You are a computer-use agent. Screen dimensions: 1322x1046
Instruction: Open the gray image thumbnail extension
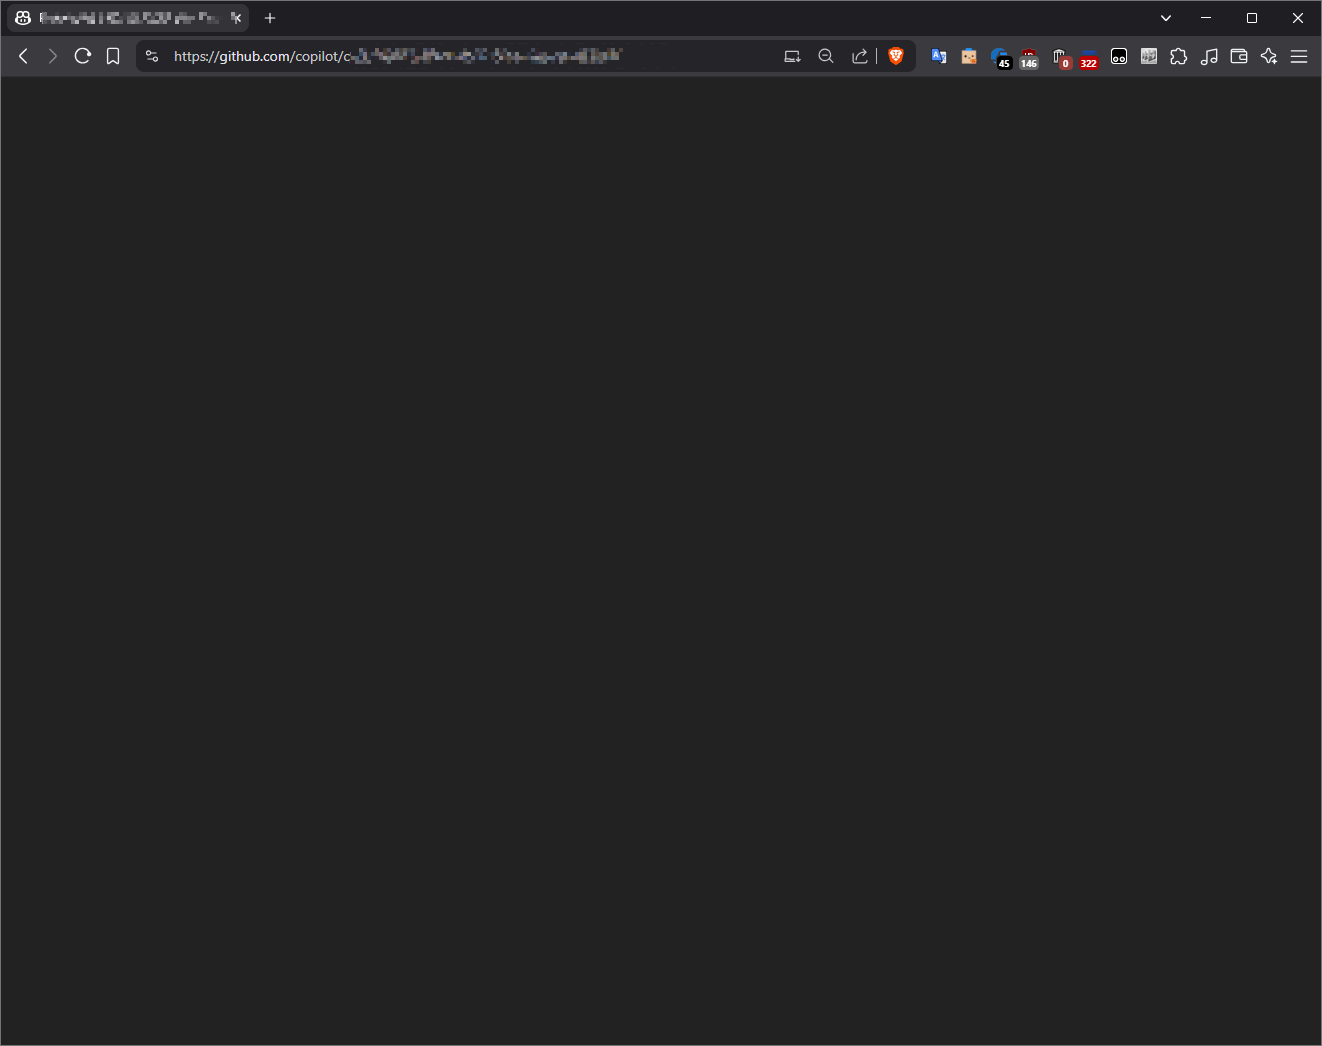(x=1149, y=56)
